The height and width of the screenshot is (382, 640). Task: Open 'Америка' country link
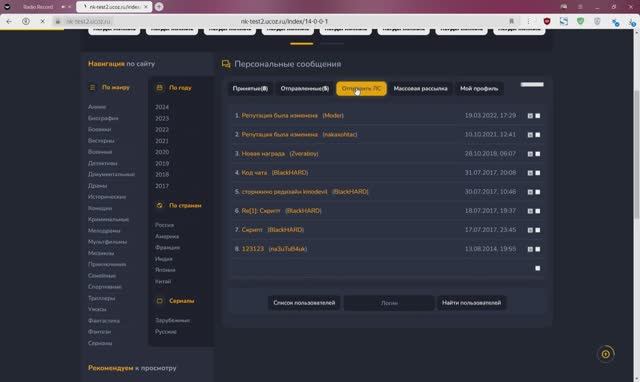pos(167,236)
